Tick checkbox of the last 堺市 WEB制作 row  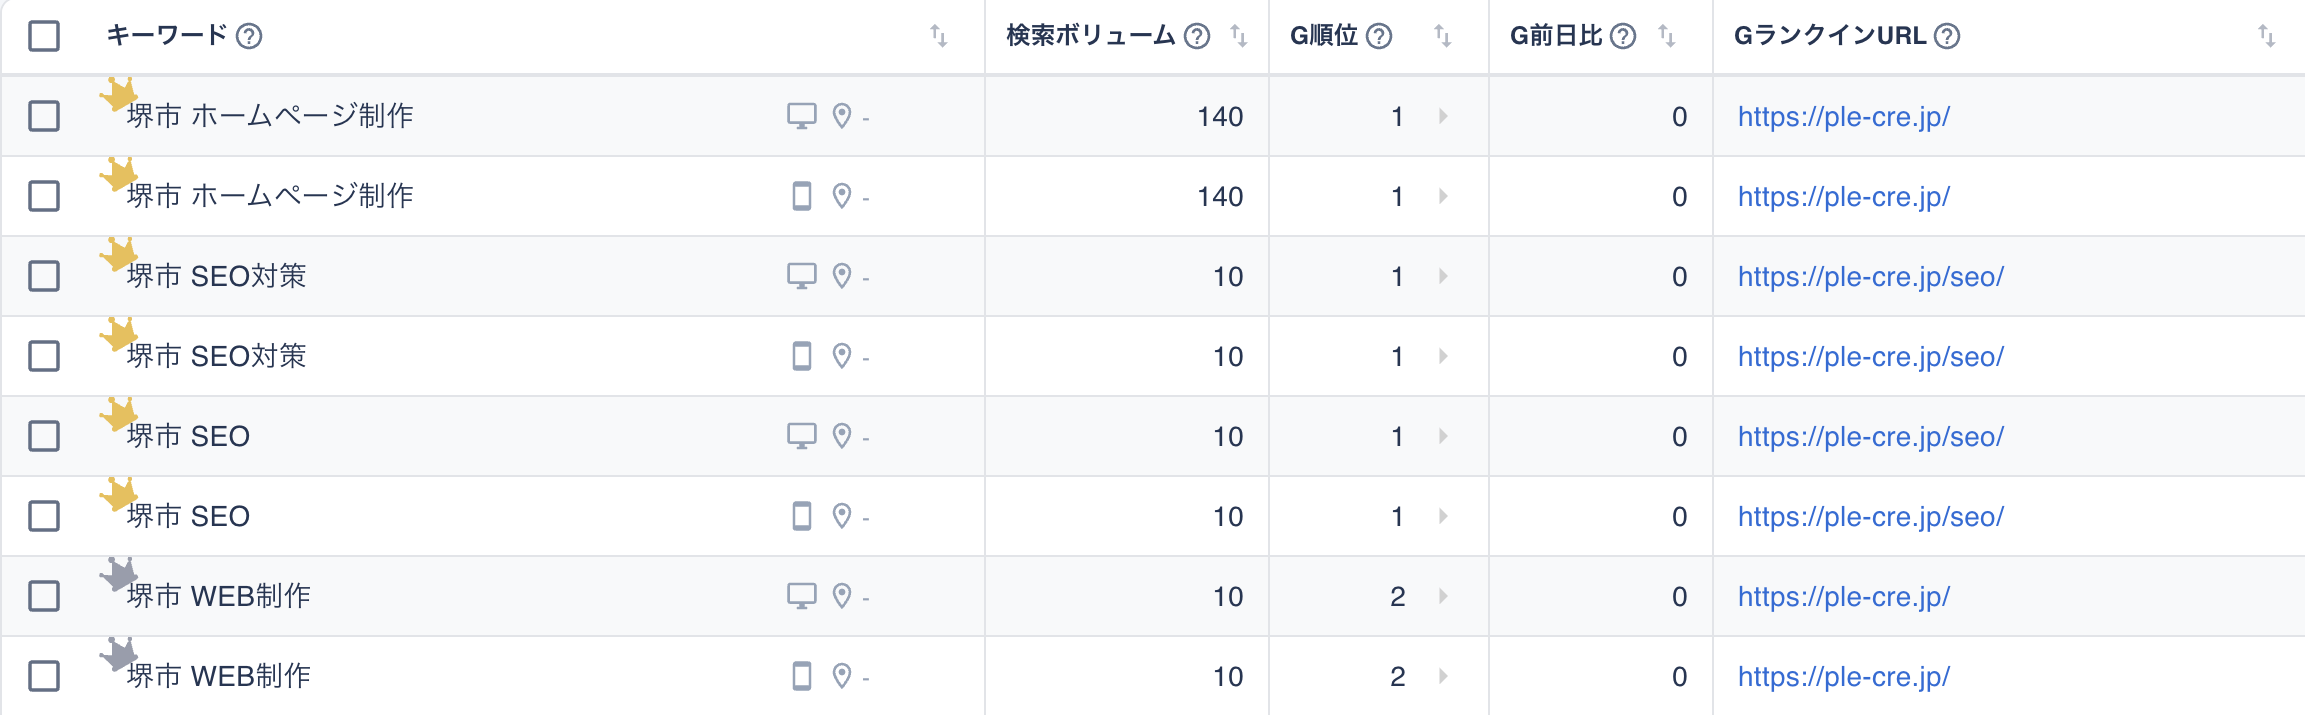pyautogui.click(x=44, y=676)
